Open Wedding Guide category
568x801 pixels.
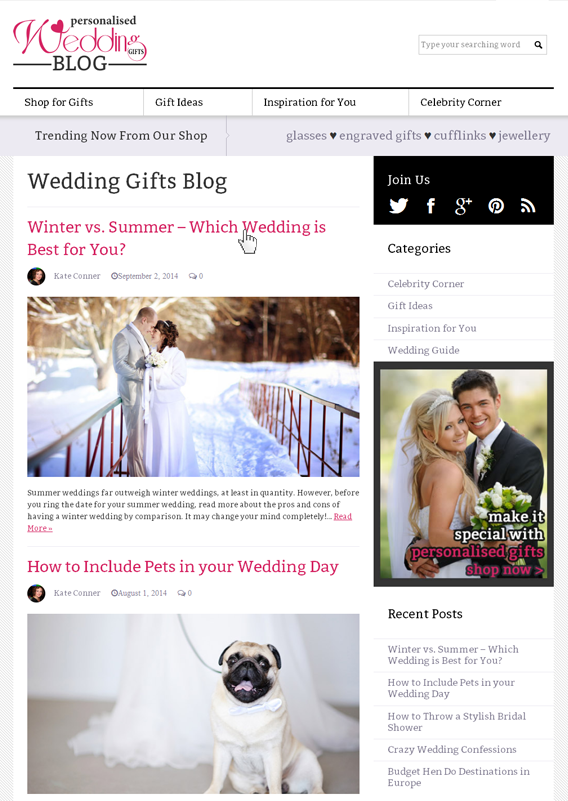click(x=423, y=350)
